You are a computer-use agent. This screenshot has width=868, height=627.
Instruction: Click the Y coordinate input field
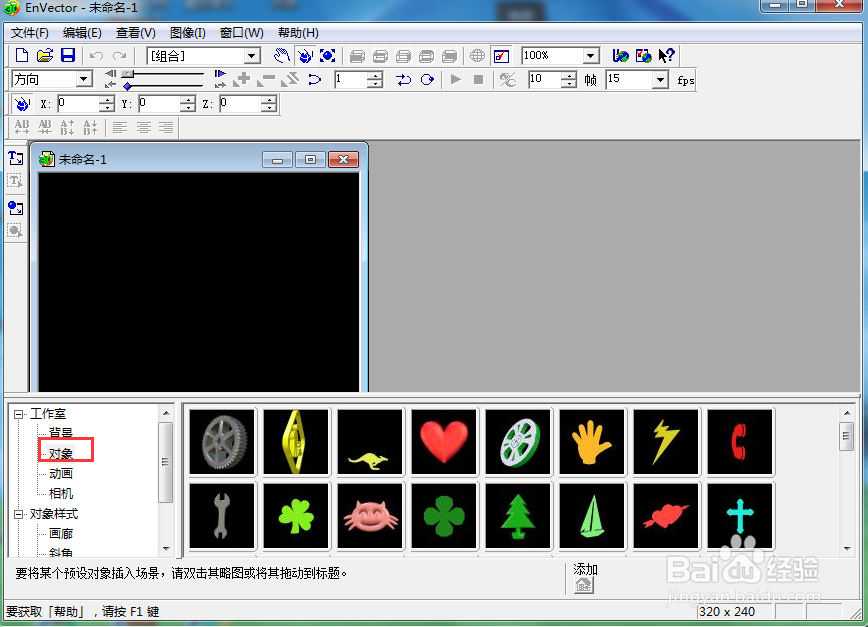click(x=159, y=103)
